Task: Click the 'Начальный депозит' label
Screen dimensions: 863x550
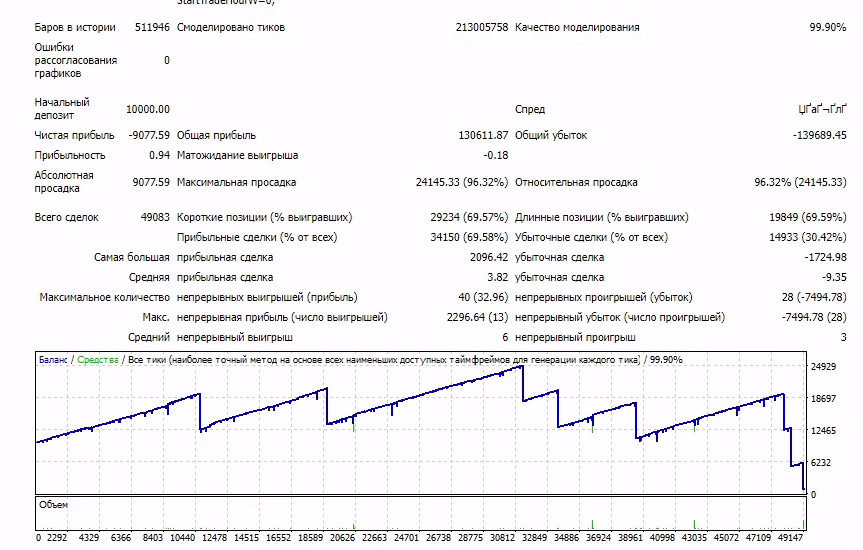Action: [62, 108]
